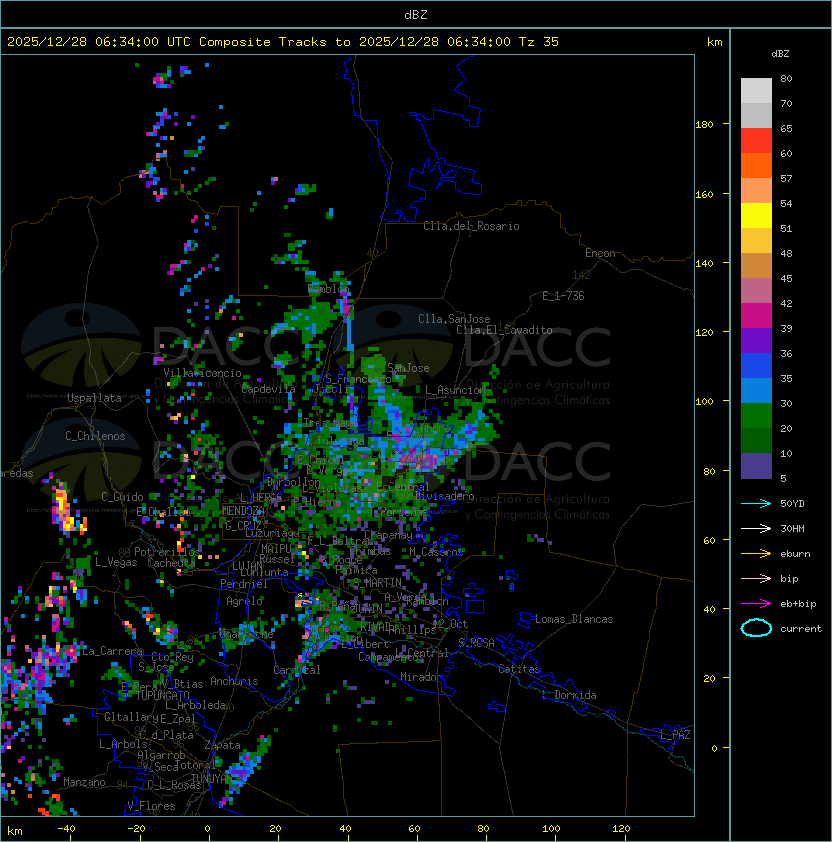
Task: Click the 'dBZ' heading above color scale
Action: [x=780, y=54]
